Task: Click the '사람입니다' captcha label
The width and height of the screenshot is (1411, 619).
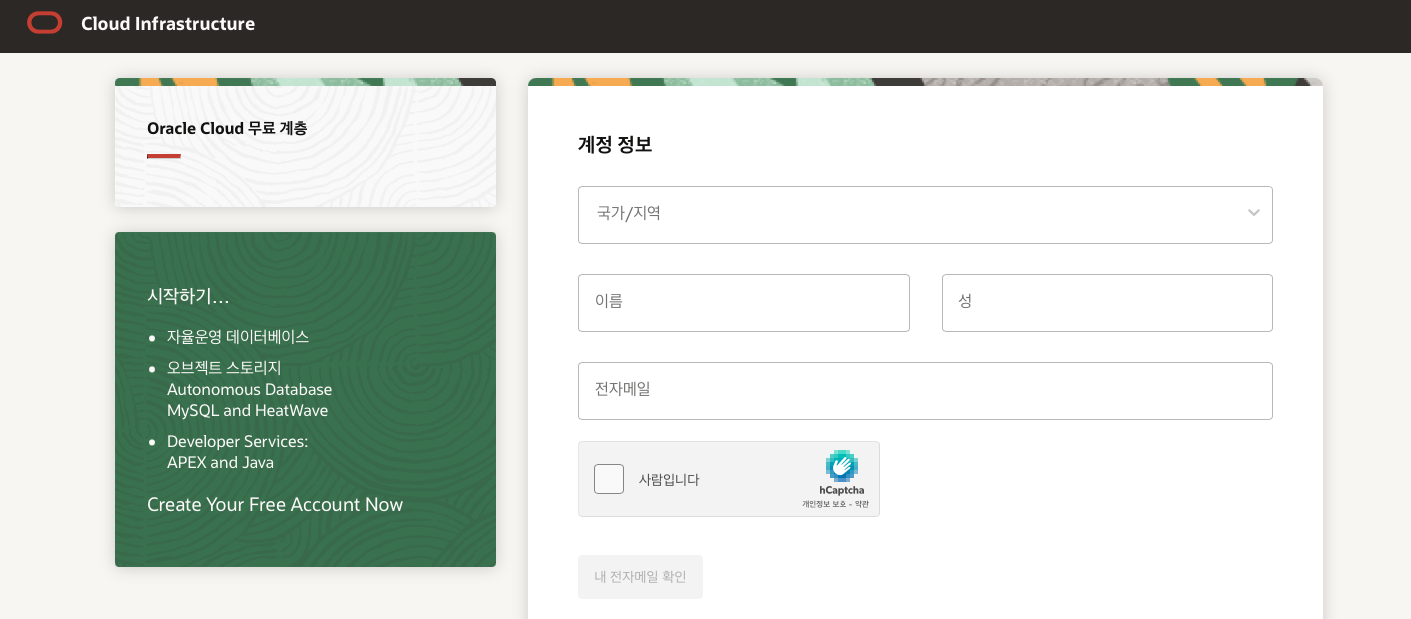Action: [x=669, y=480]
